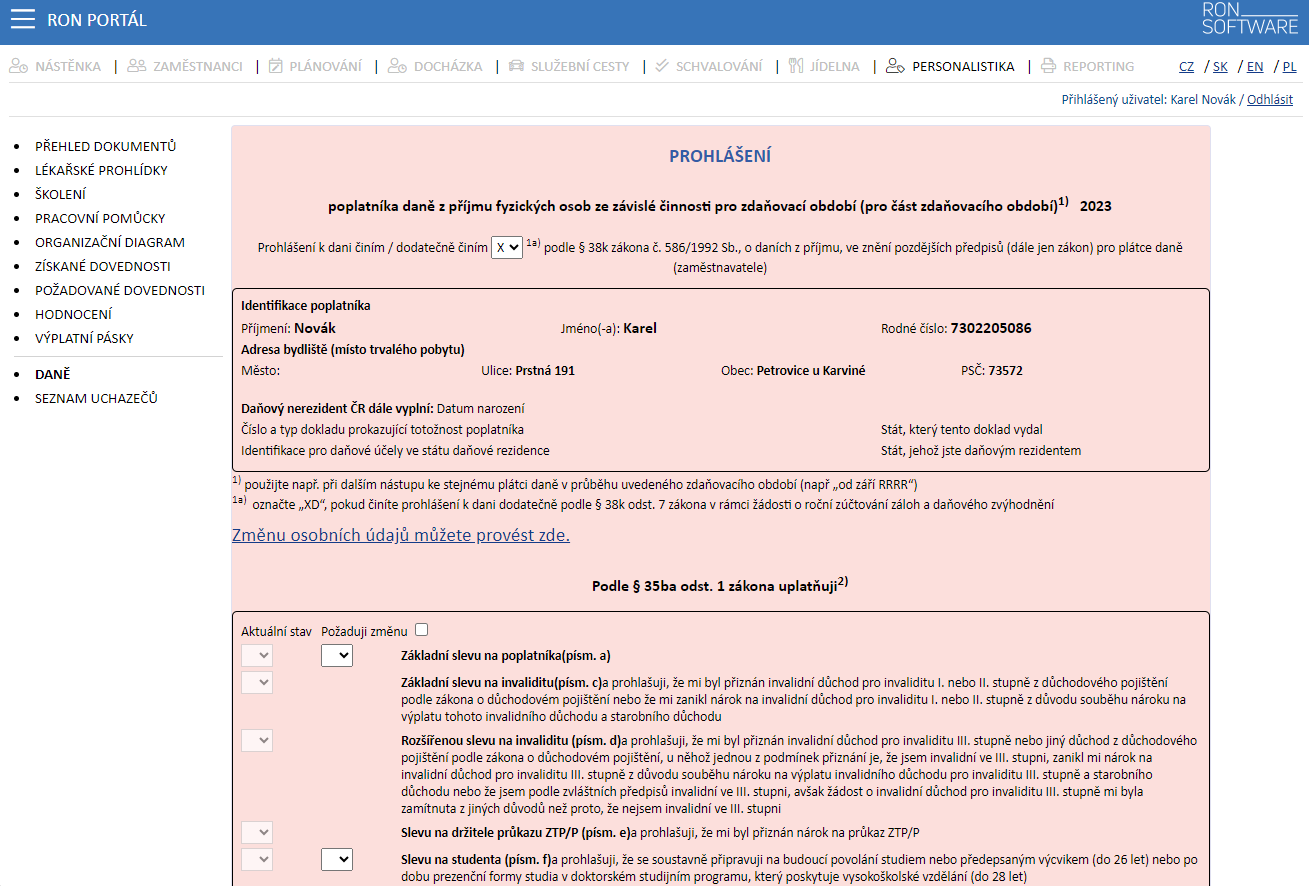Switch language to CZ
1309x886 pixels.
click(x=1186, y=67)
